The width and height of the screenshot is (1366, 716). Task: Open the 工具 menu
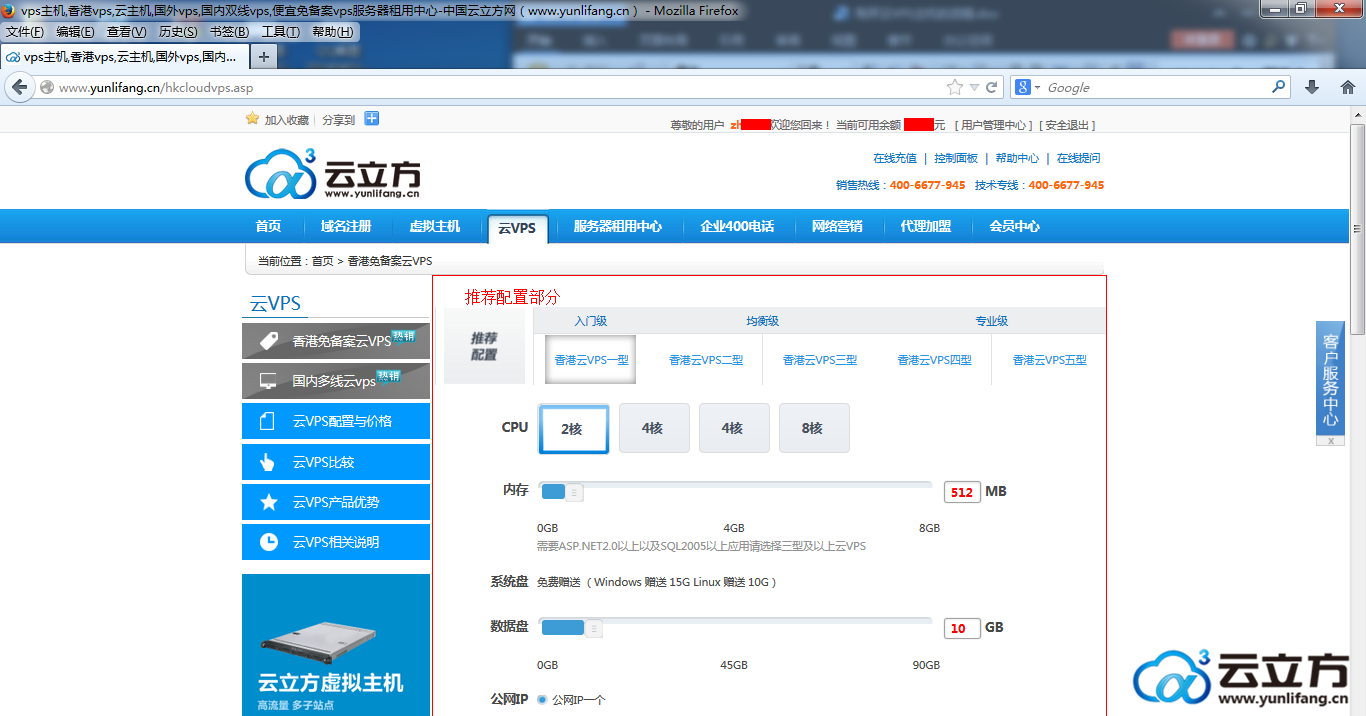[280, 32]
